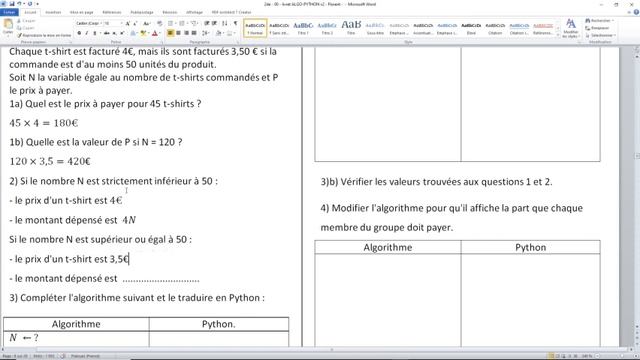Toggle Italic formatting
Image resolution: width=640 pixels, height=360 pixels.
87,33
